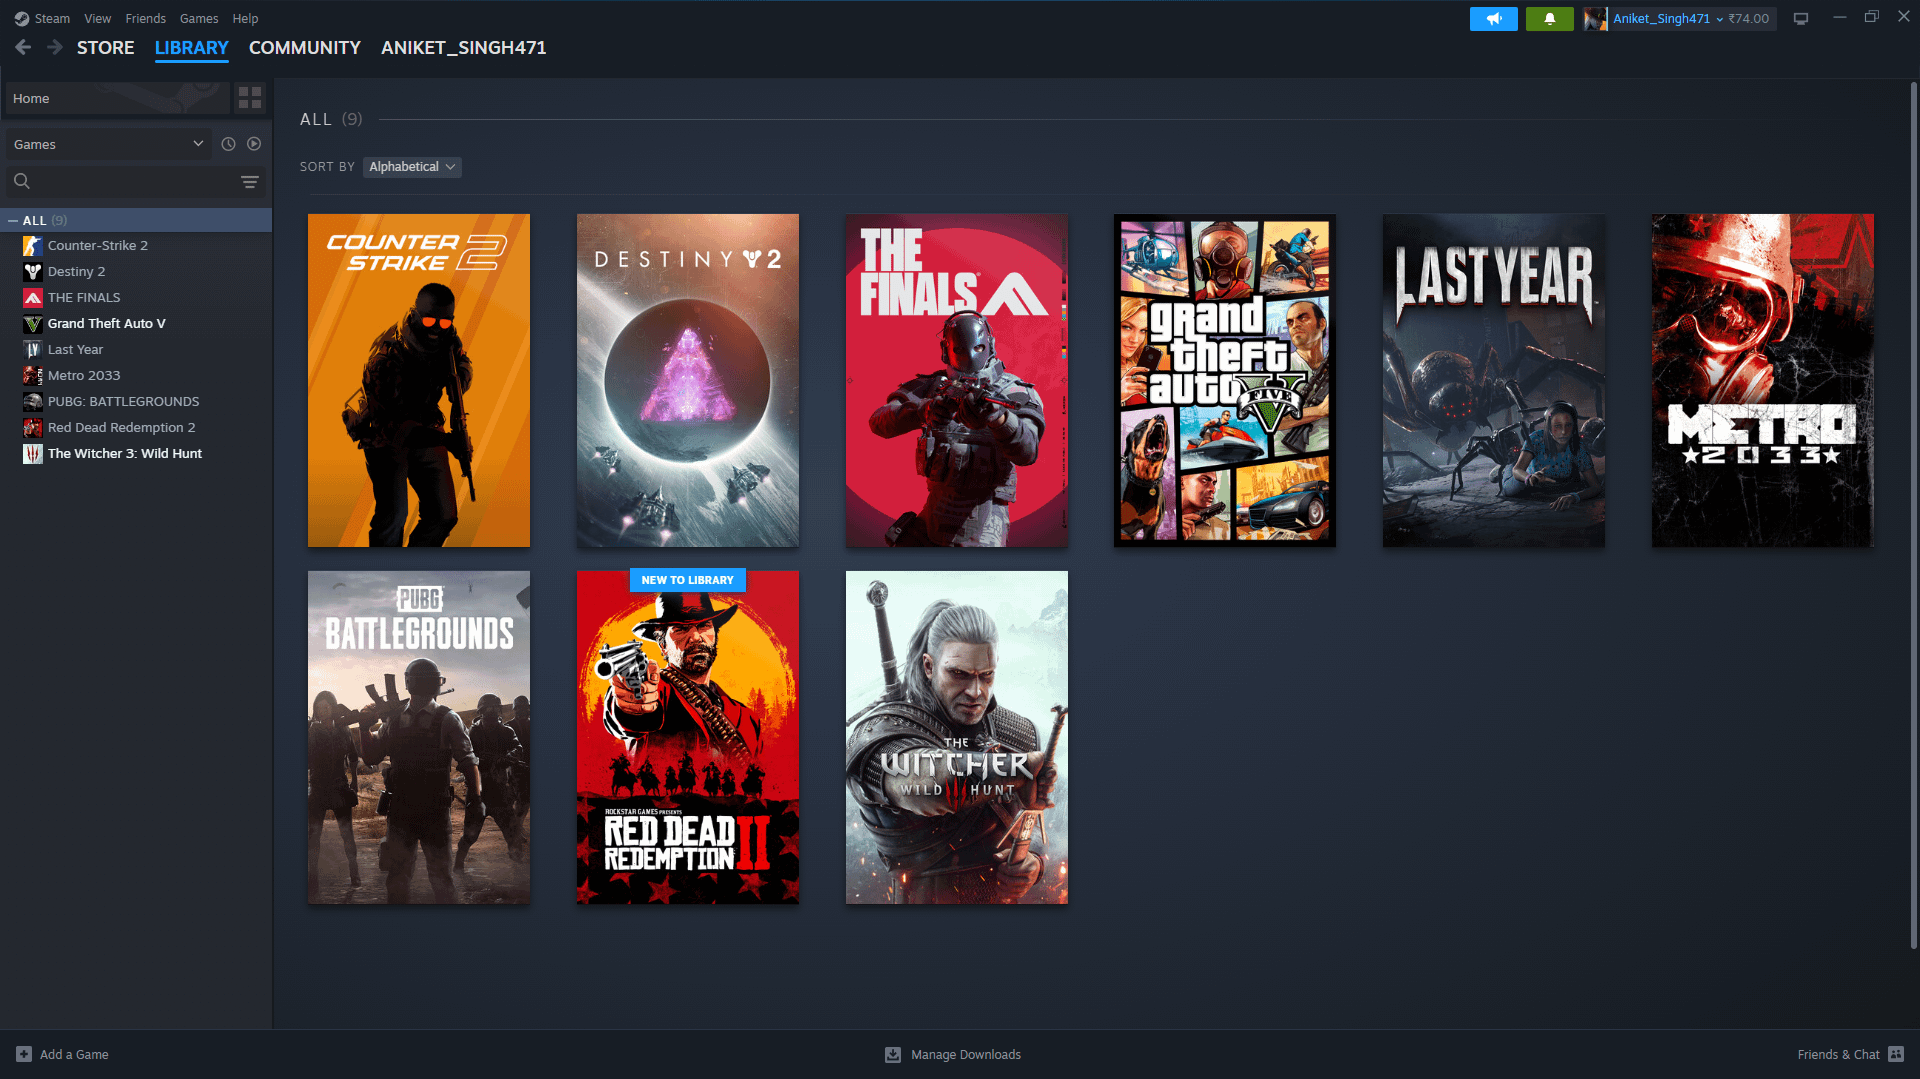
Task: Open the Witcher 3 cover thumbnail
Action: click(x=956, y=737)
